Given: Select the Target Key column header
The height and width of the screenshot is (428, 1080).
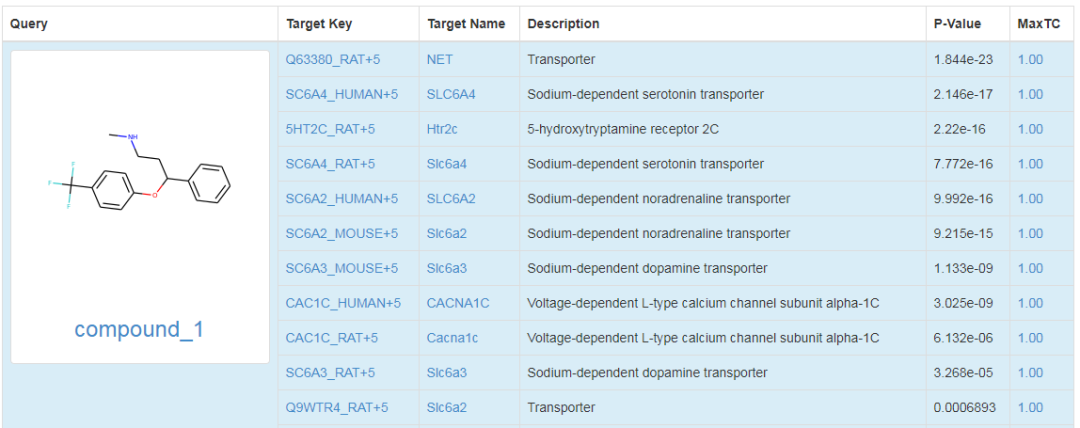Looking at the screenshot, I should click(x=319, y=23).
